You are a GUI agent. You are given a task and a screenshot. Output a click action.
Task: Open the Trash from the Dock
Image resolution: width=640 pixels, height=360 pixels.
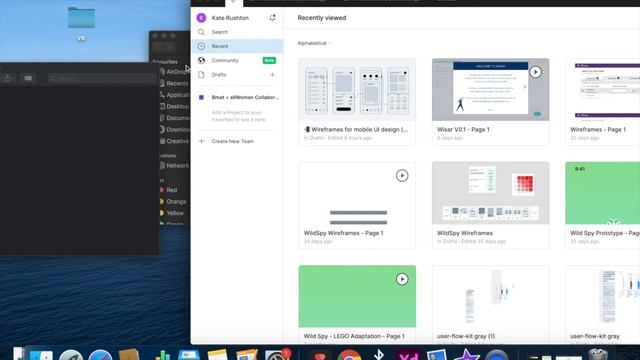[x=598, y=354]
